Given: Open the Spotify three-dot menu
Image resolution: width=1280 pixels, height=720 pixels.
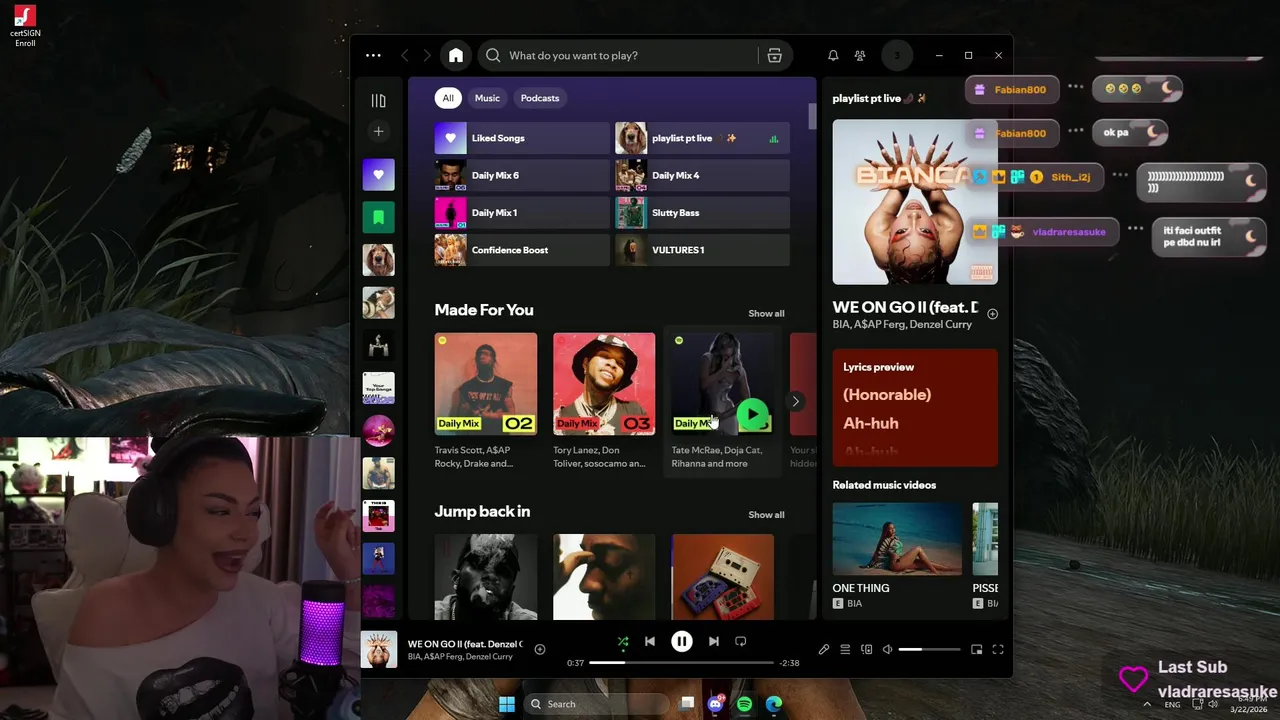Looking at the screenshot, I should click(x=373, y=56).
